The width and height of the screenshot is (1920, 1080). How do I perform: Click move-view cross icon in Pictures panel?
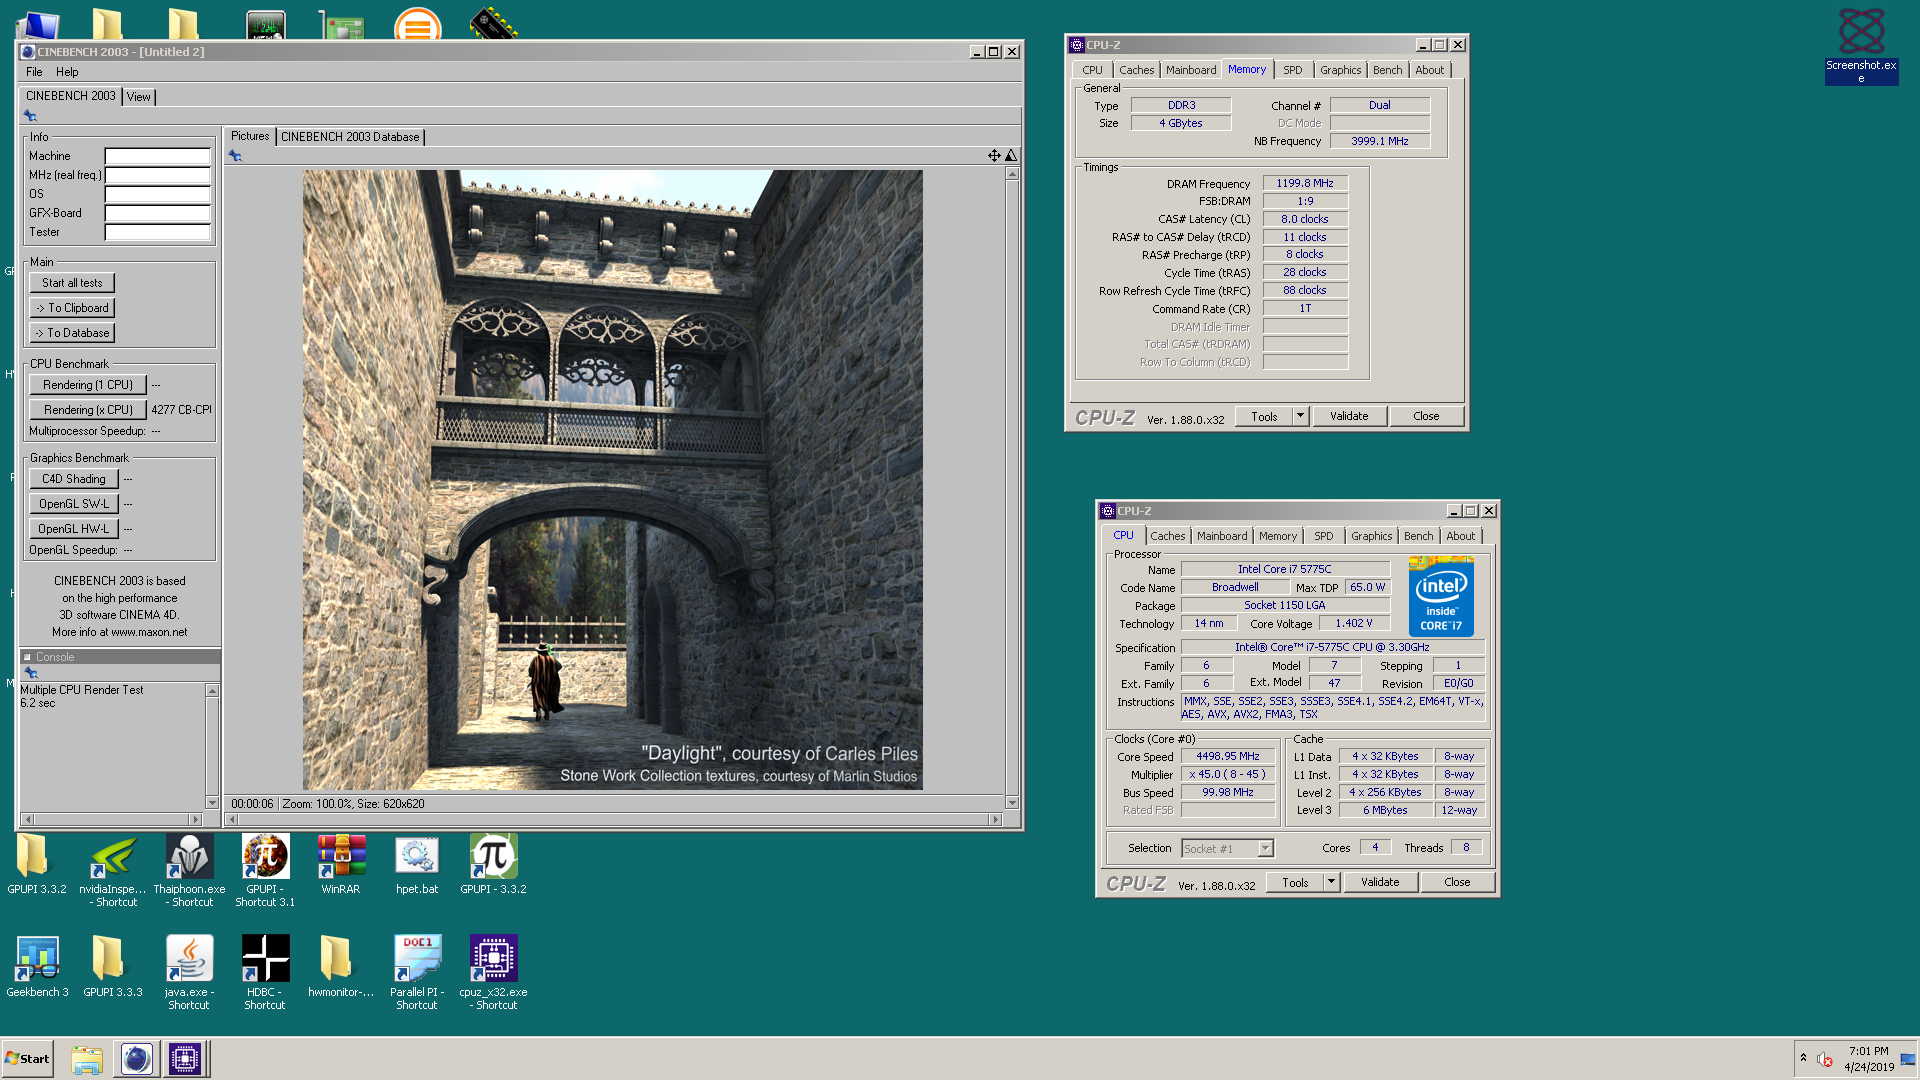(x=994, y=155)
